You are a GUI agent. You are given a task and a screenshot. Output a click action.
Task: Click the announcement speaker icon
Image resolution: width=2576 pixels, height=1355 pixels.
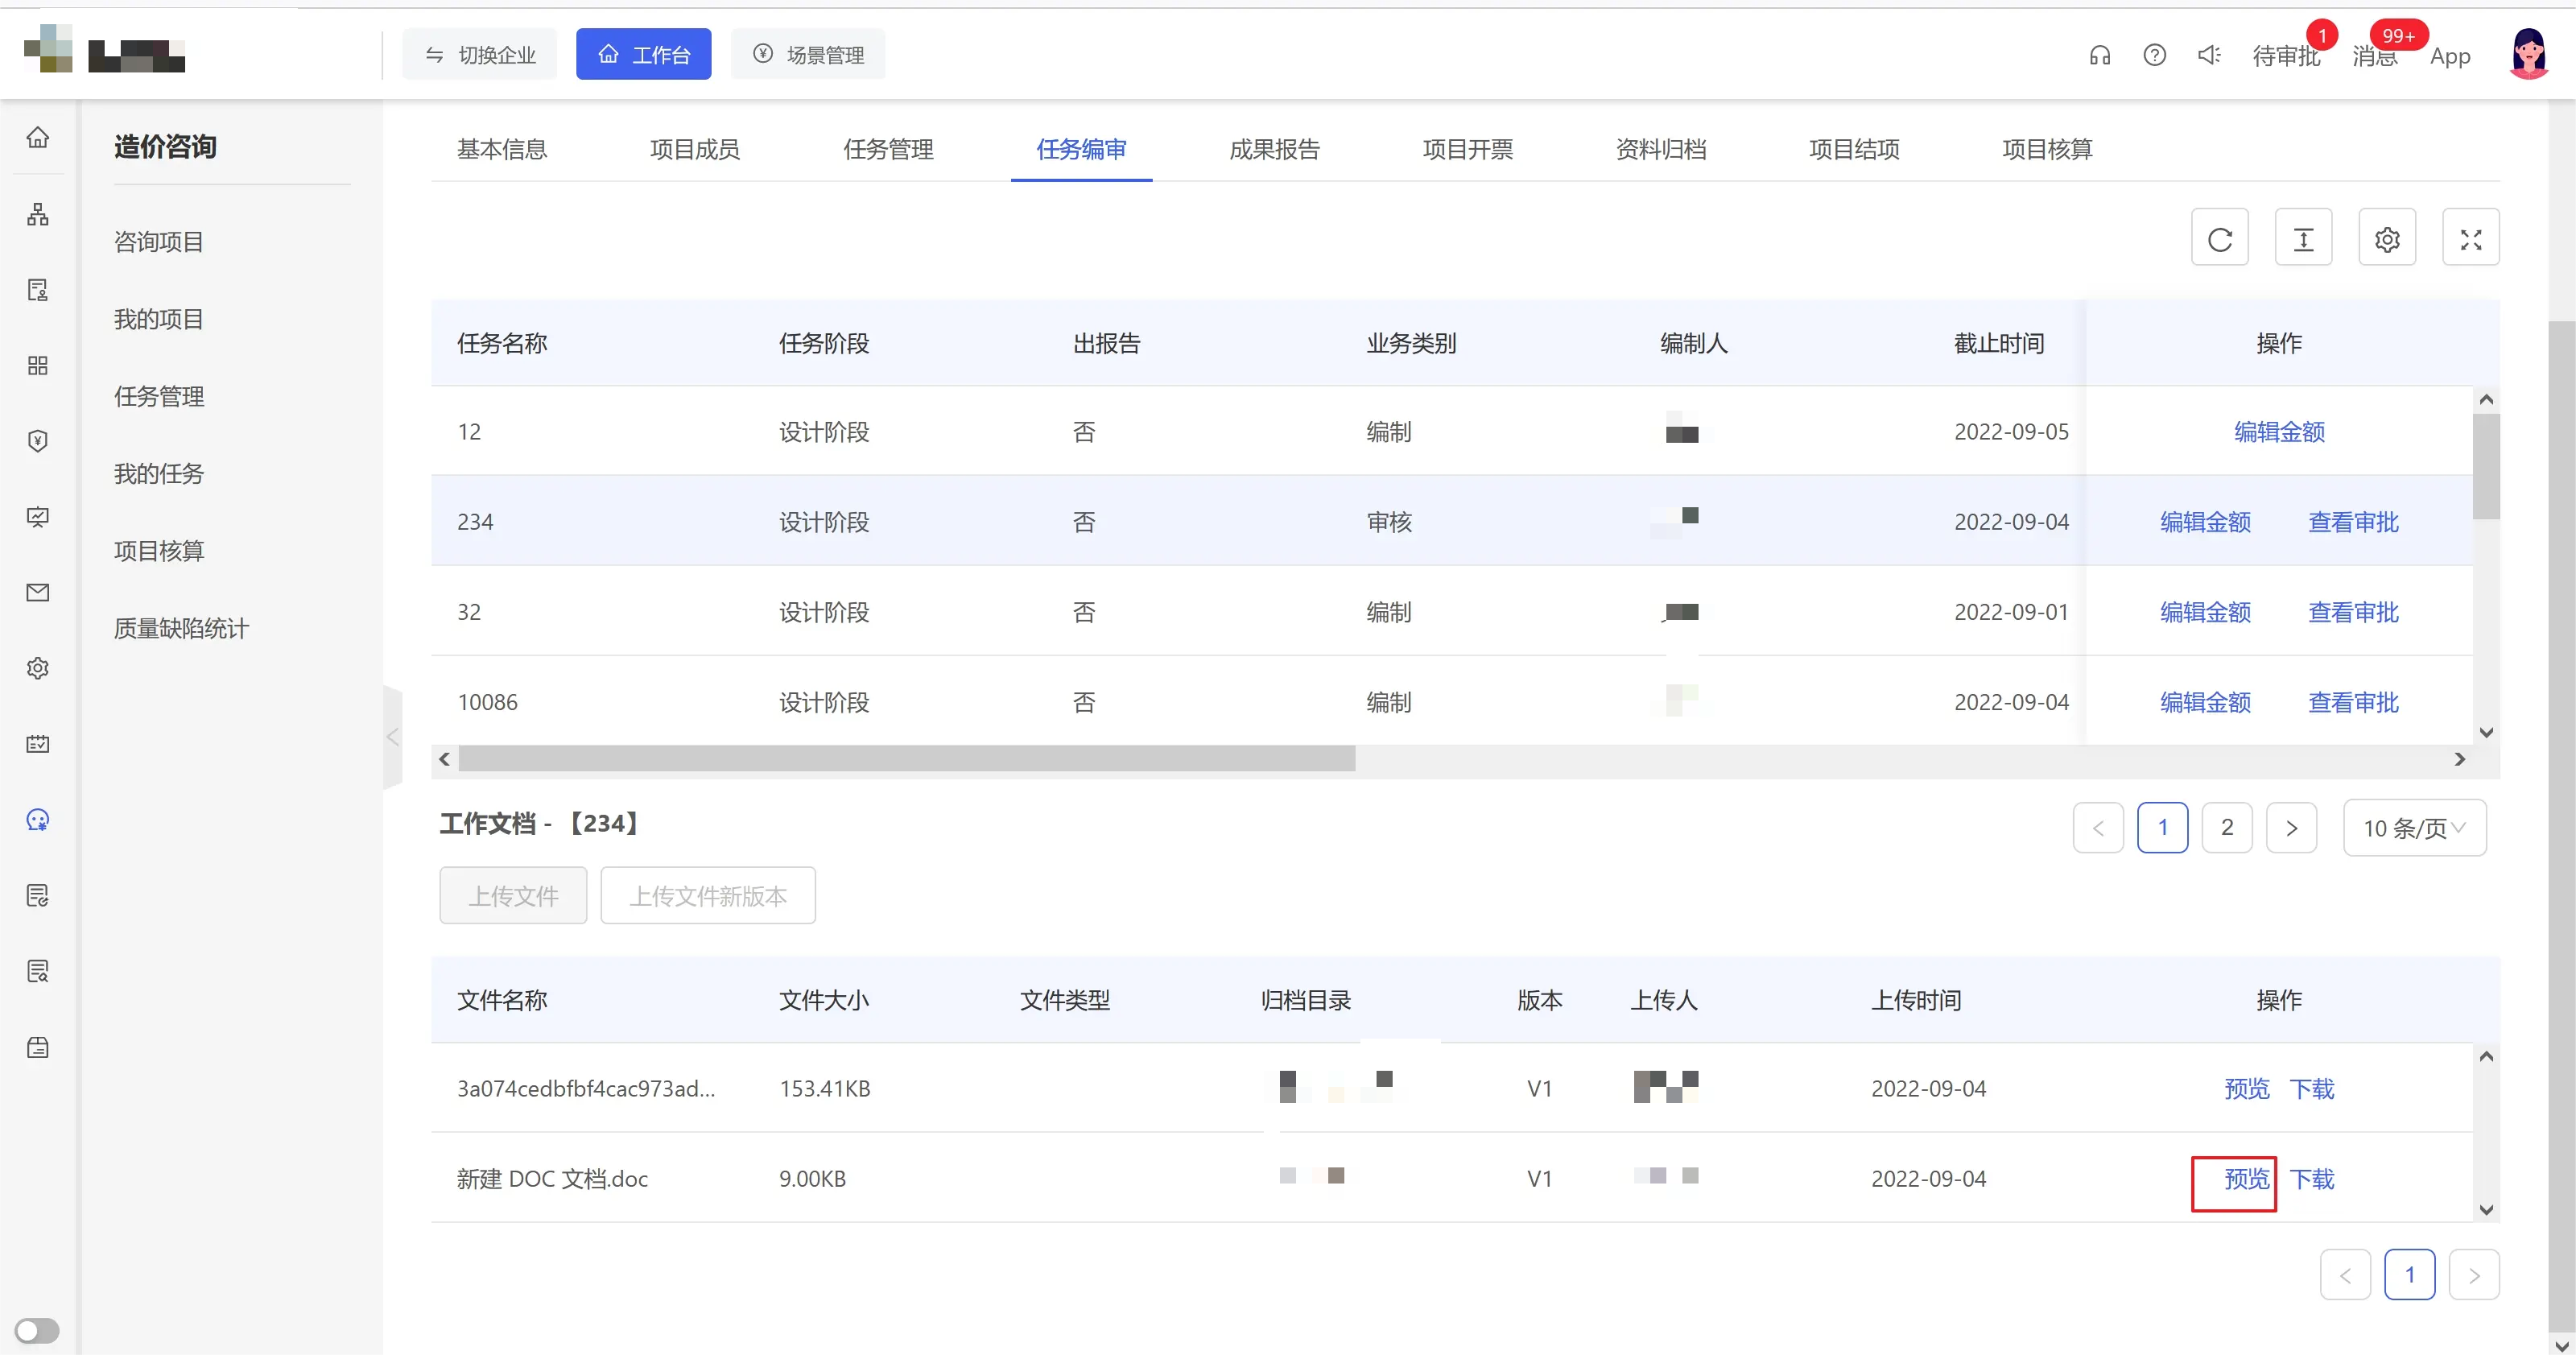(2208, 55)
